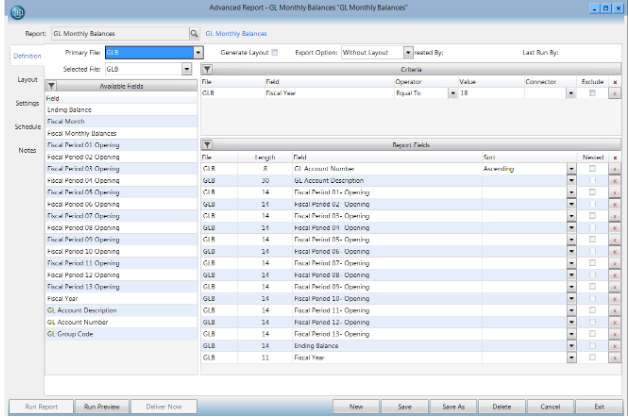Image resolution: width=628 pixels, height=417 pixels.
Task: Remove GL Account Number row from report fields
Action: 614,170
